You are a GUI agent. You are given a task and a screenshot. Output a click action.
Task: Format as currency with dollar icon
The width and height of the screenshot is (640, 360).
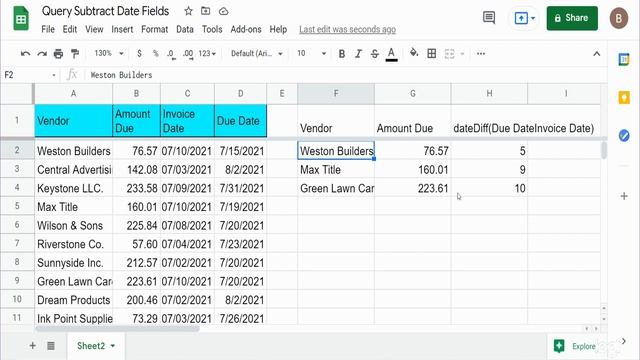(140, 53)
